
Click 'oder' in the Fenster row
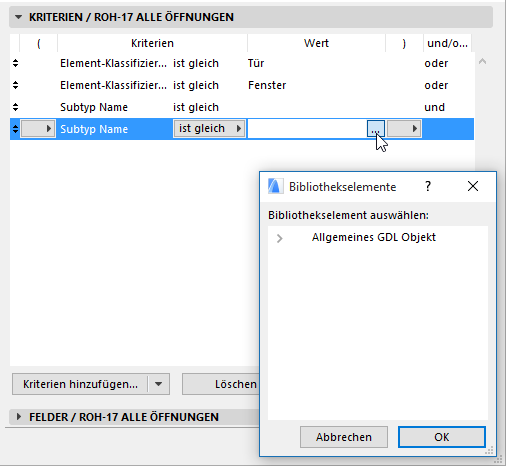436,85
